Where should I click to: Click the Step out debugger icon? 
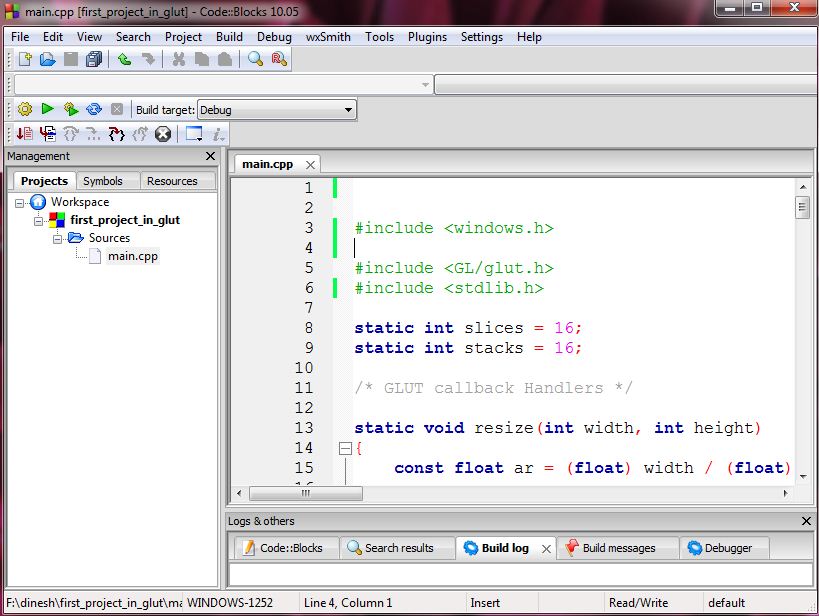tap(140, 134)
